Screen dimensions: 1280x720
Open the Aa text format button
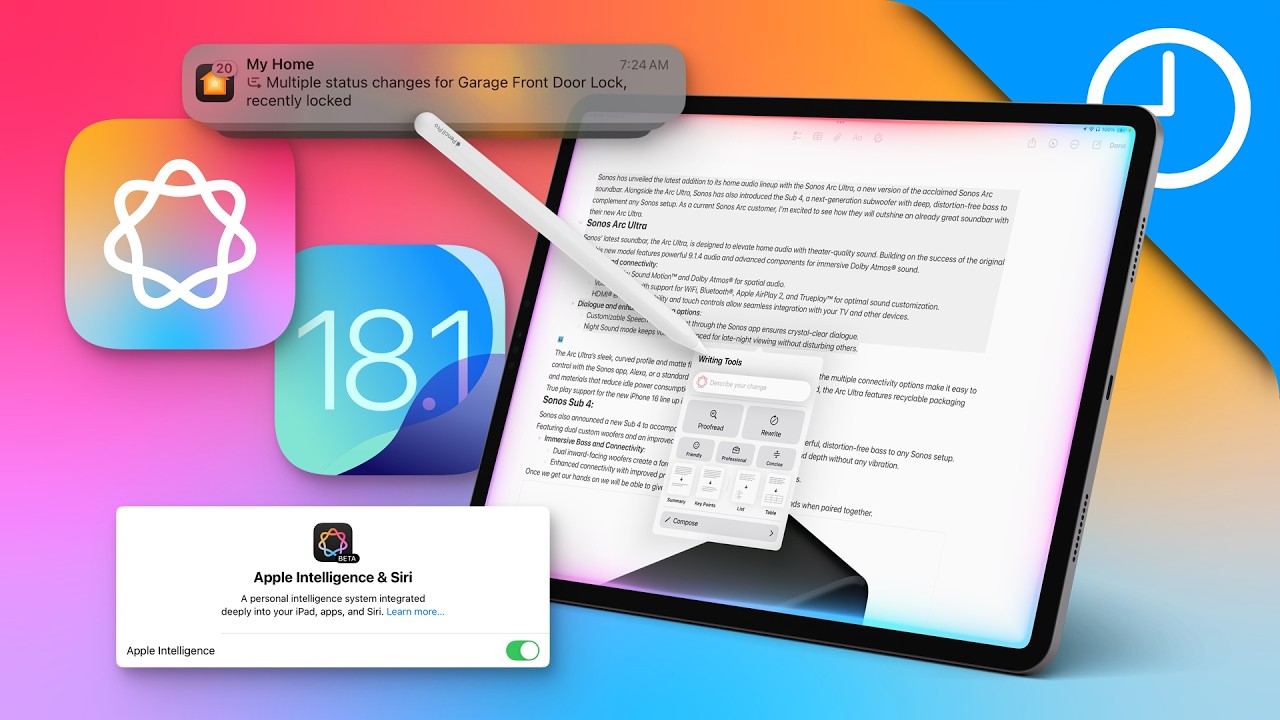(x=857, y=138)
